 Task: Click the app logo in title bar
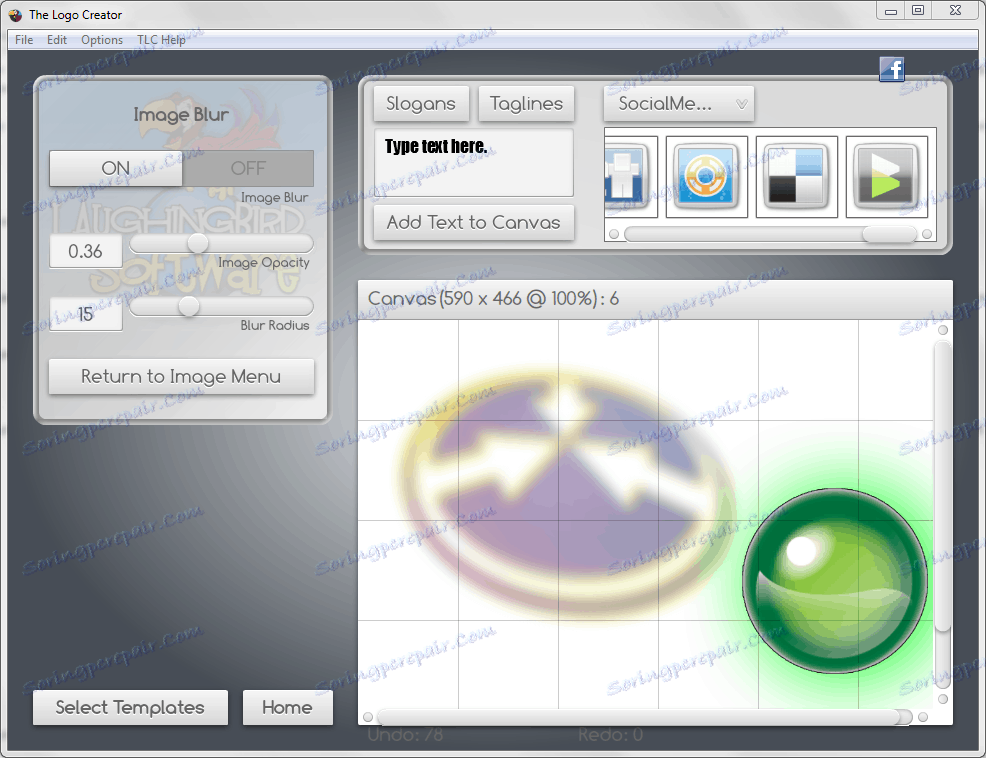click(15, 14)
